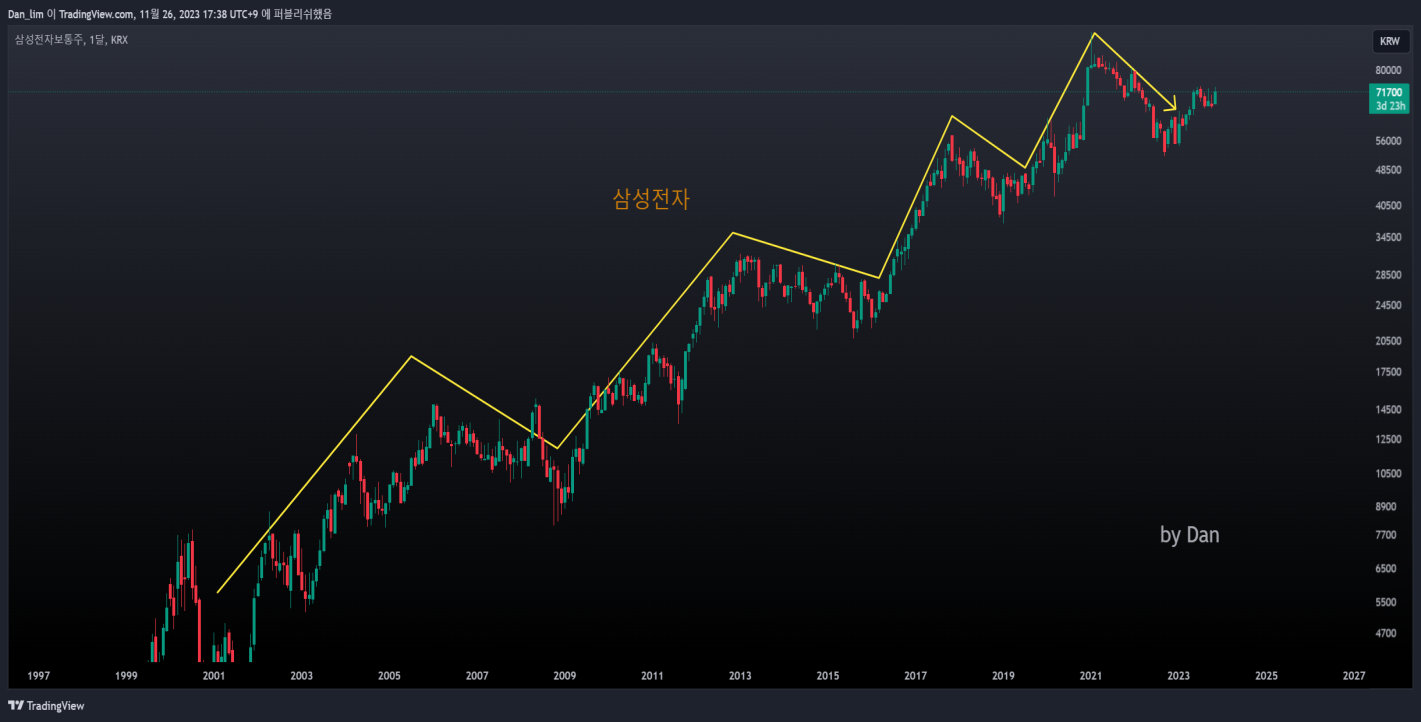Viewport: 1421px width, 722px height.
Task: Click the 삼성전자보통주 symbol title
Action: coord(49,40)
